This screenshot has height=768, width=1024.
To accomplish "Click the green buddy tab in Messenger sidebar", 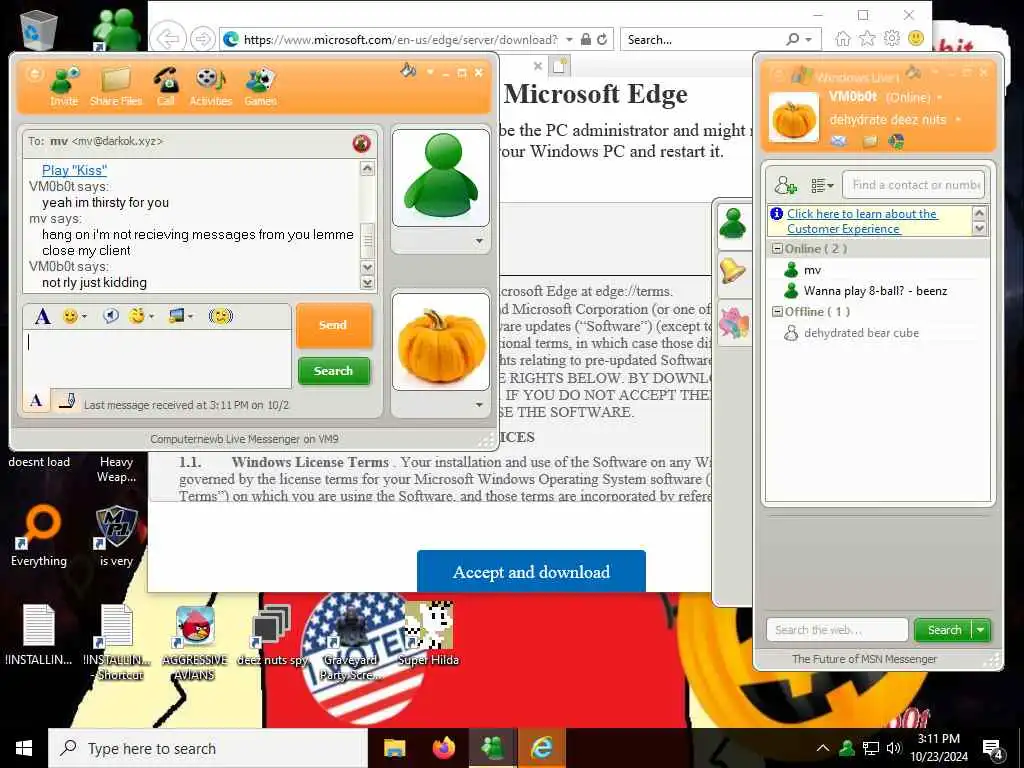I will [733, 224].
